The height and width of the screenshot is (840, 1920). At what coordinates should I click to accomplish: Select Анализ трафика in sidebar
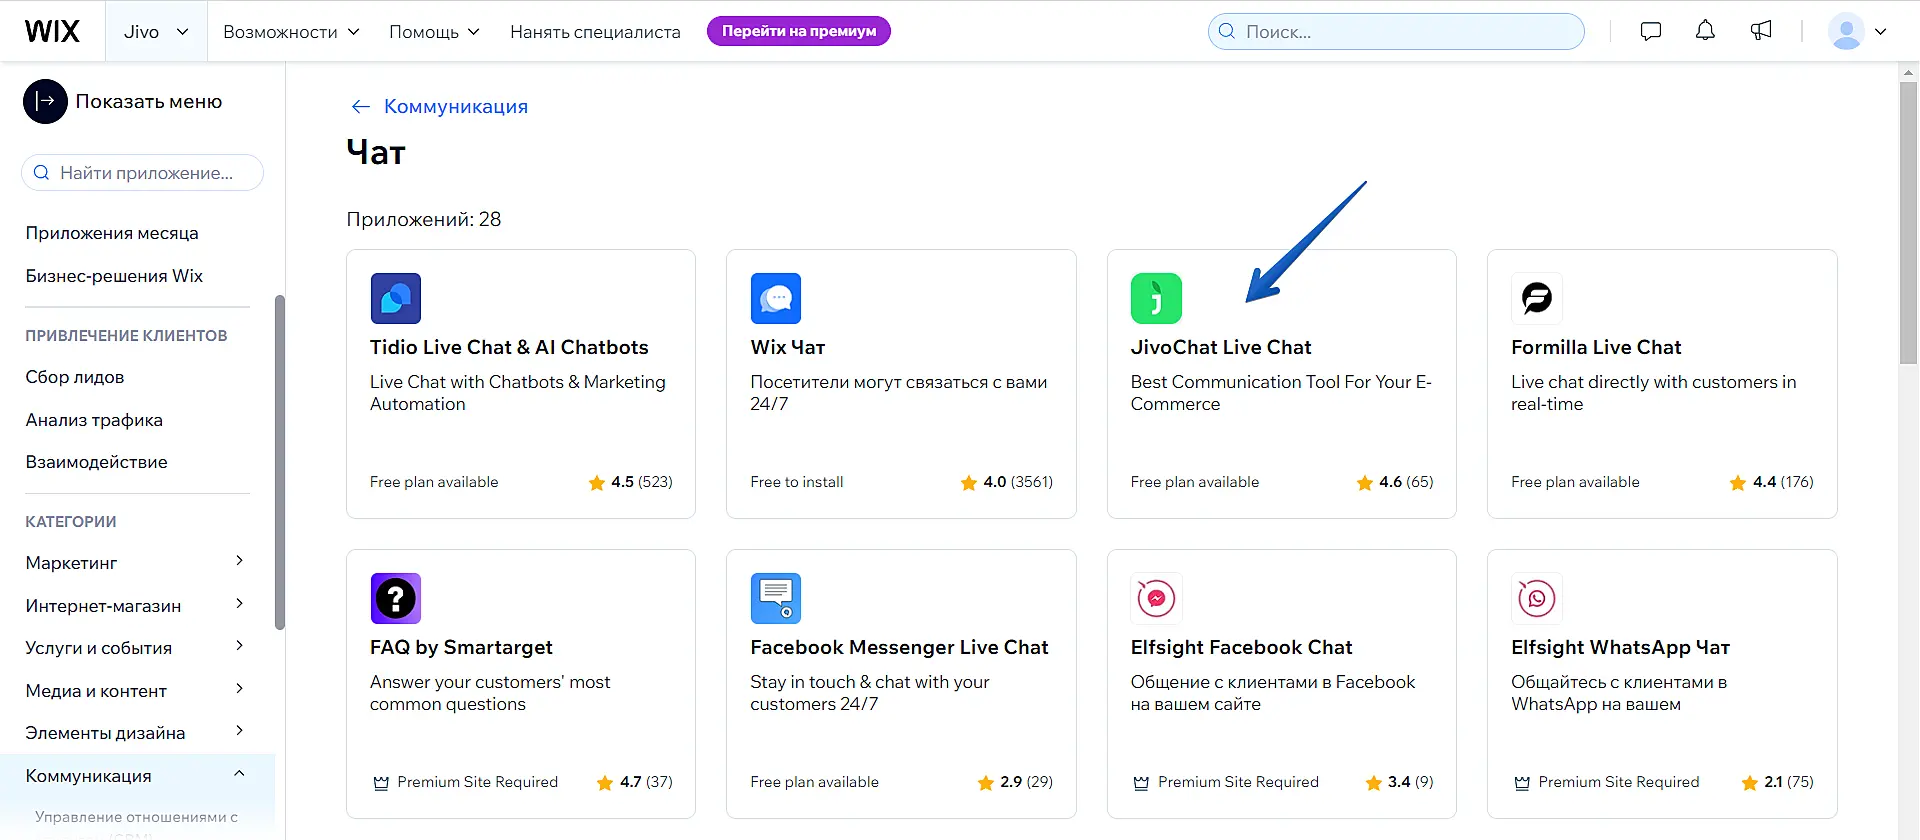pyautogui.click(x=94, y=420)
